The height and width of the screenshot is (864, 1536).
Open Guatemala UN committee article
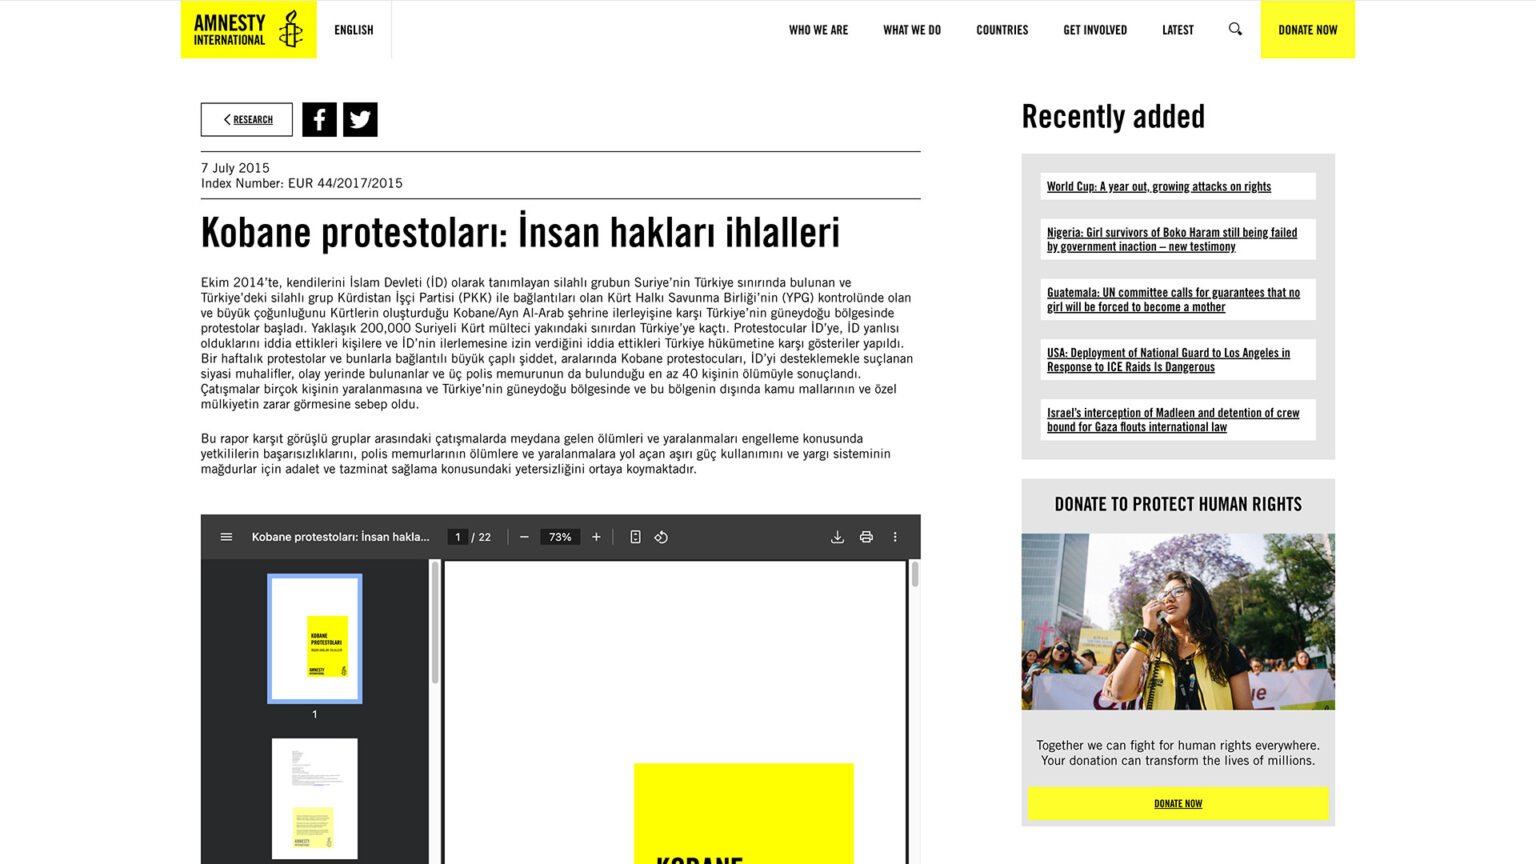tap(1173, 300)
